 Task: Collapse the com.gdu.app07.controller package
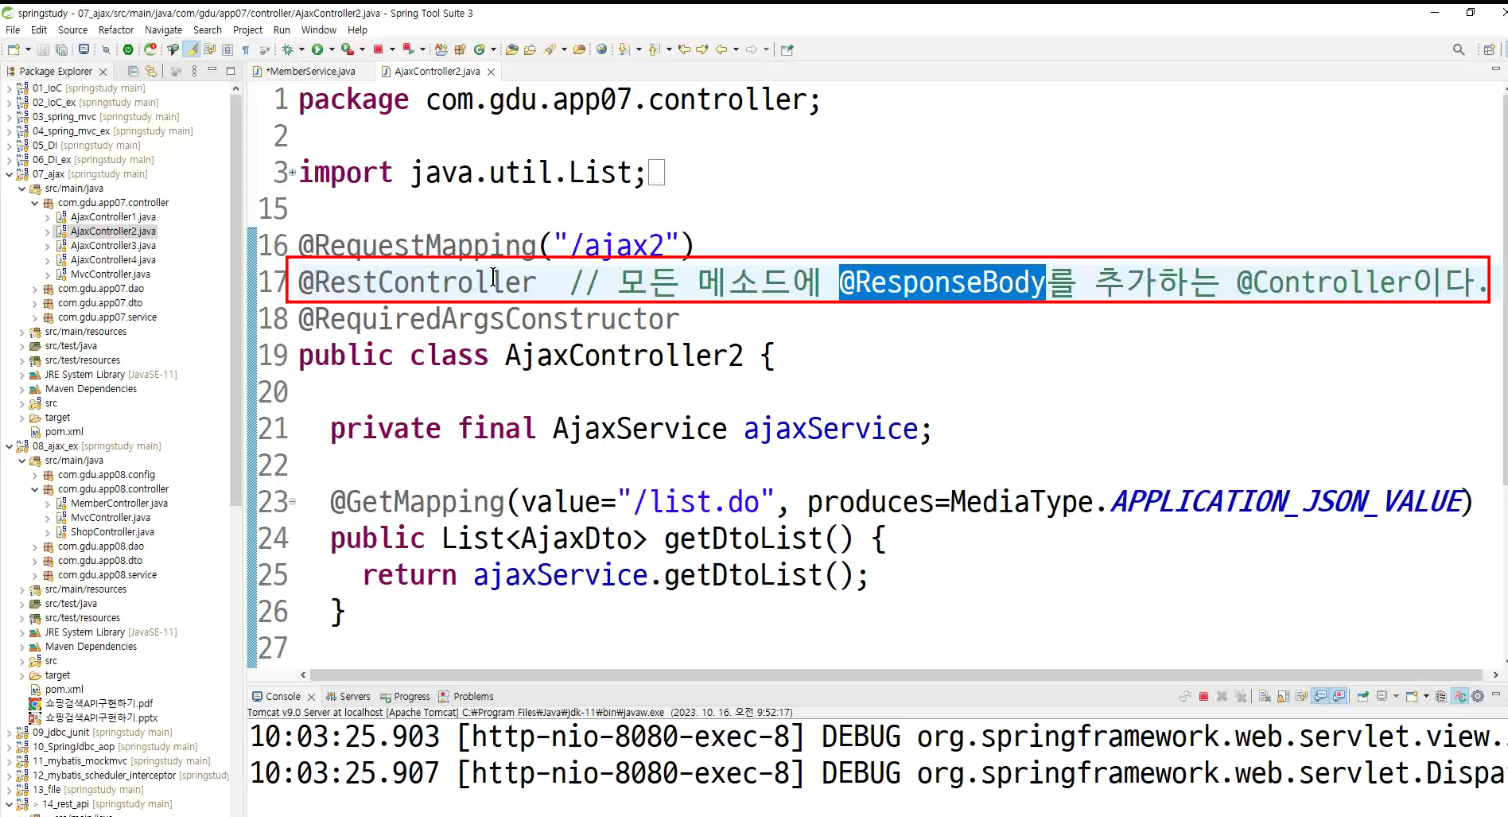coord(35,203)
